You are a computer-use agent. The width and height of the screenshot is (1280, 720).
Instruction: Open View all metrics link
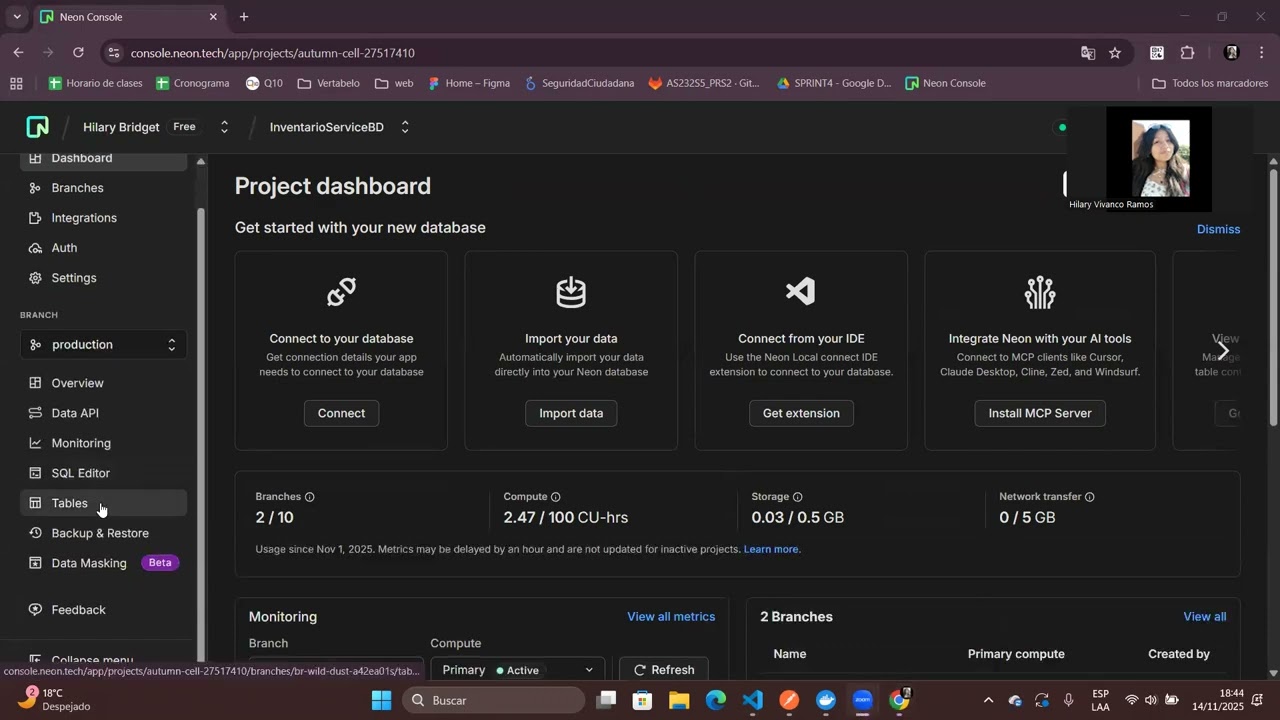point(671,617)
